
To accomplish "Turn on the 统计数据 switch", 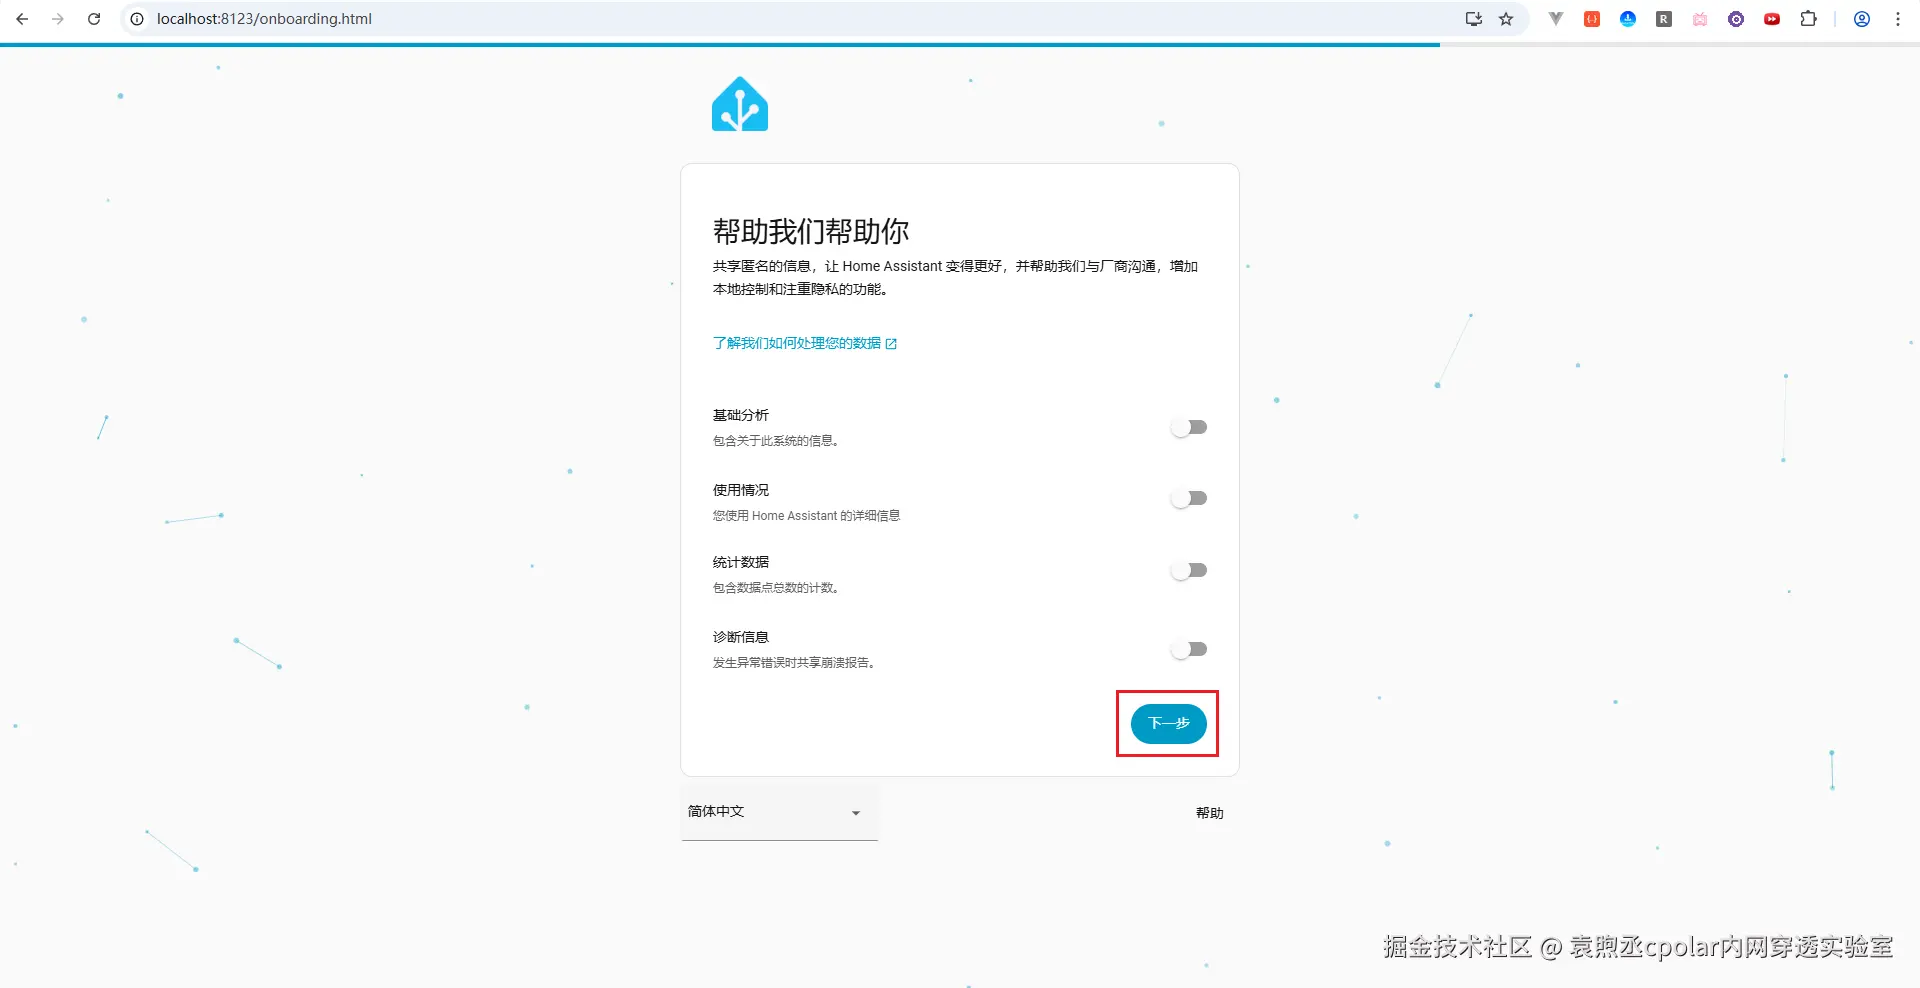I will click(x=1189, y=571).
